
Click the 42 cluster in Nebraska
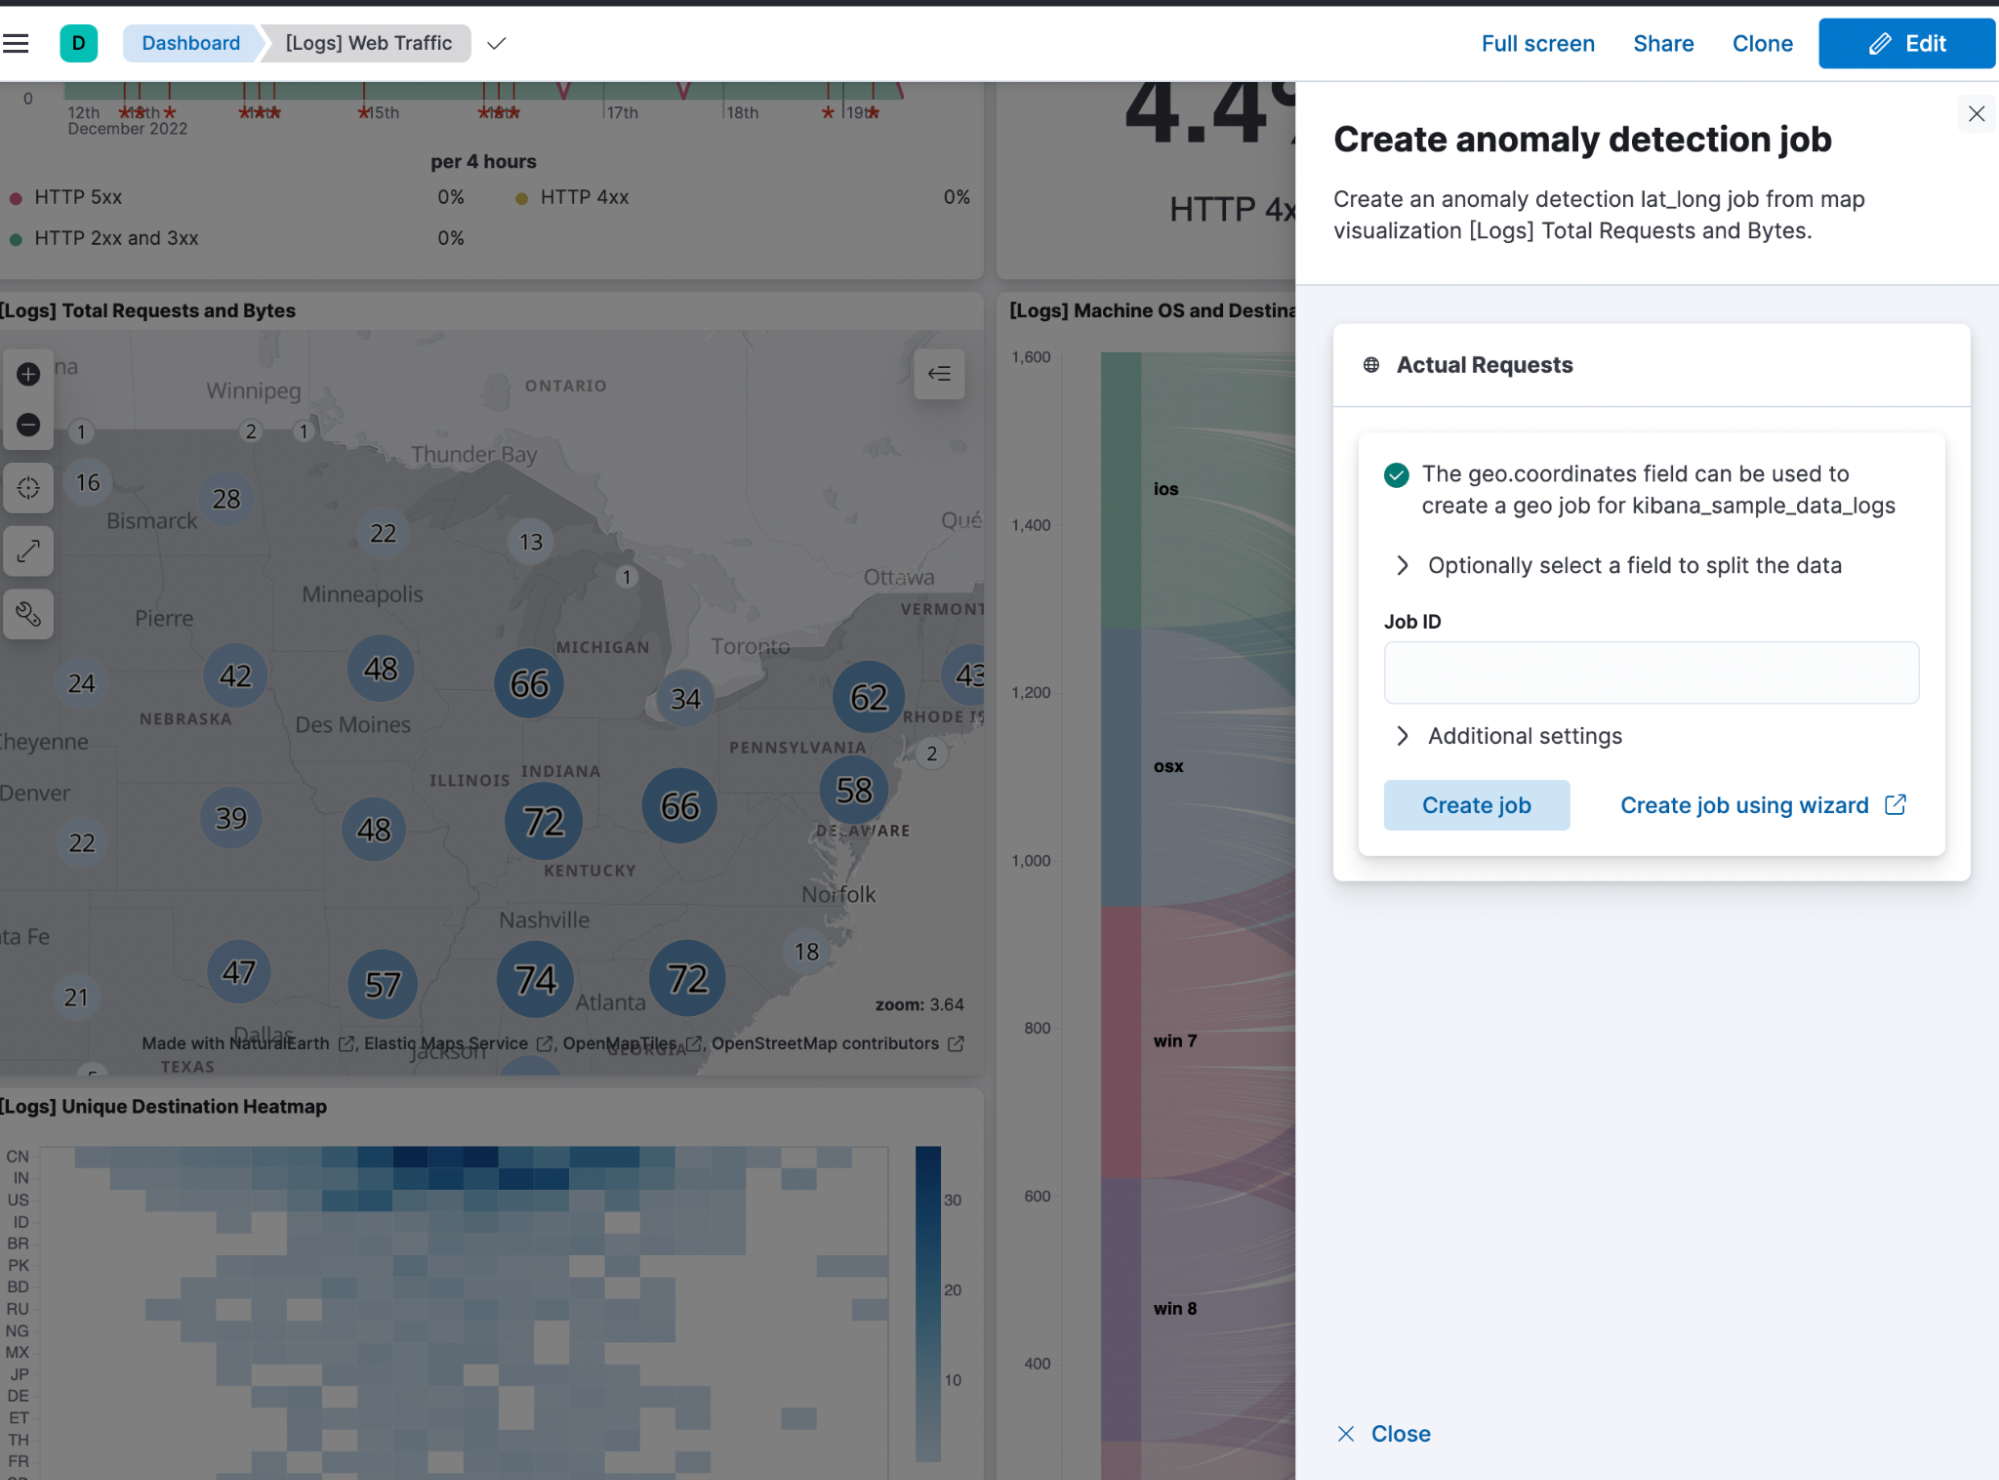tap(235, 676)
